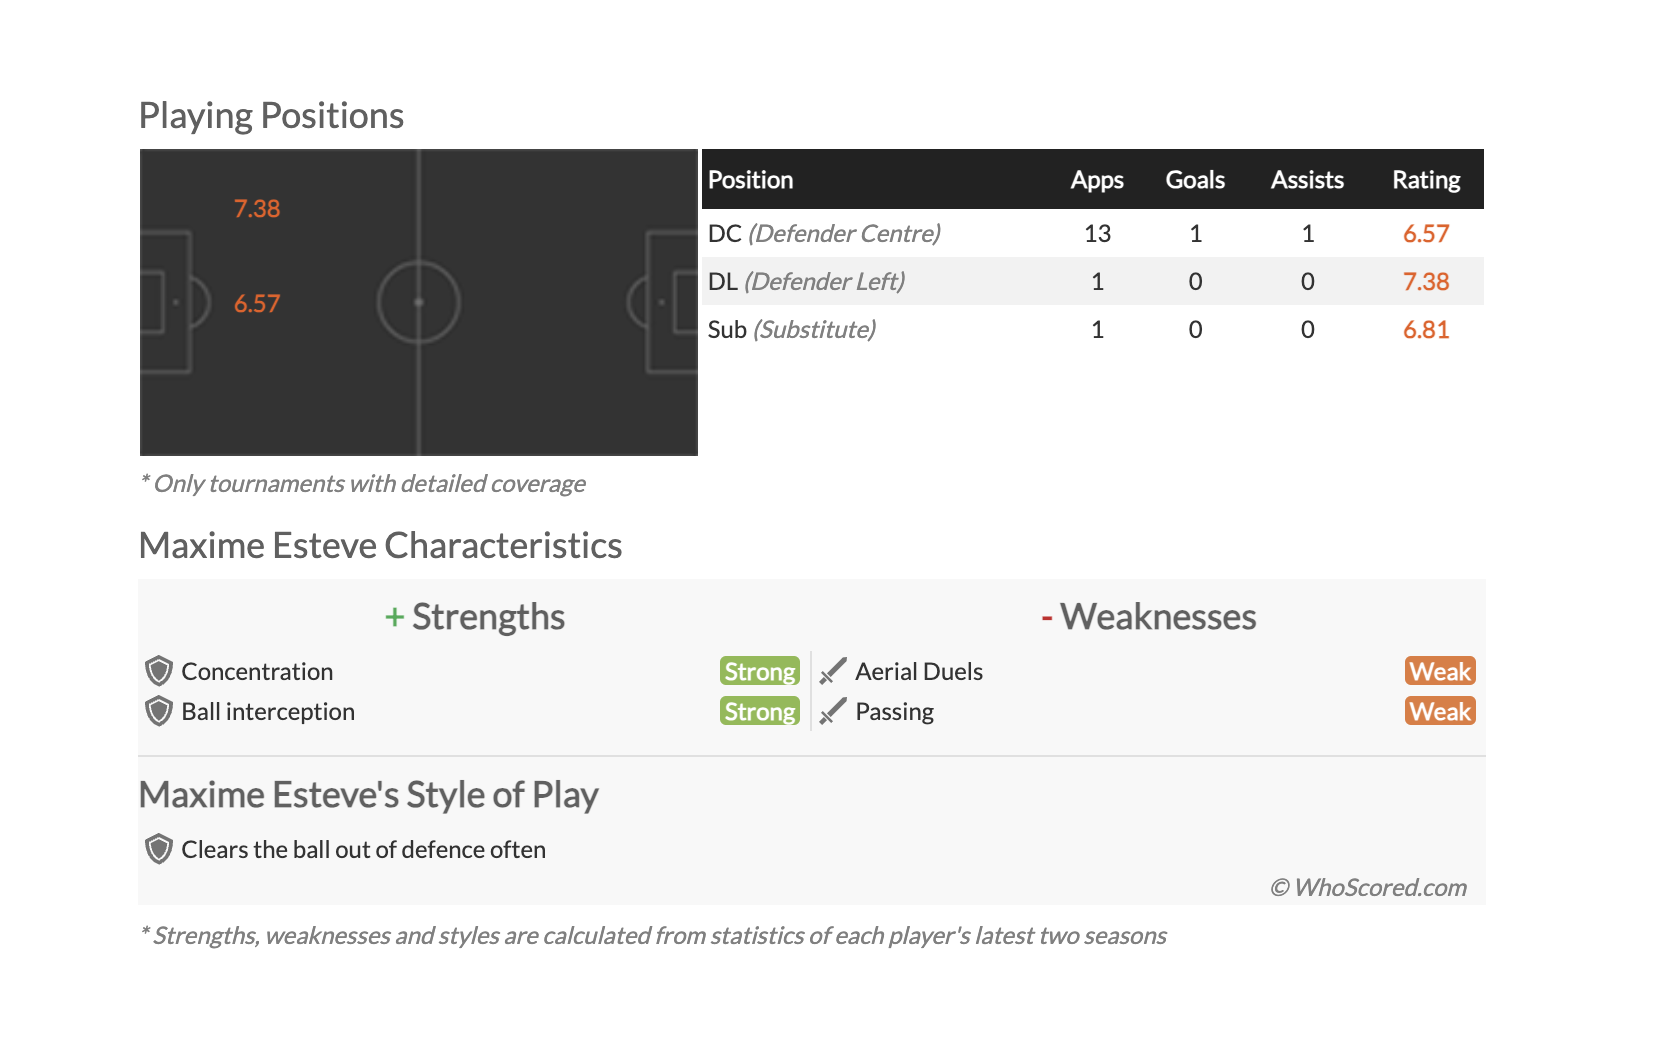Open the WhoScored.com copyright link
Viewport: 1674px width, 1062px height.
[1369, 887]
